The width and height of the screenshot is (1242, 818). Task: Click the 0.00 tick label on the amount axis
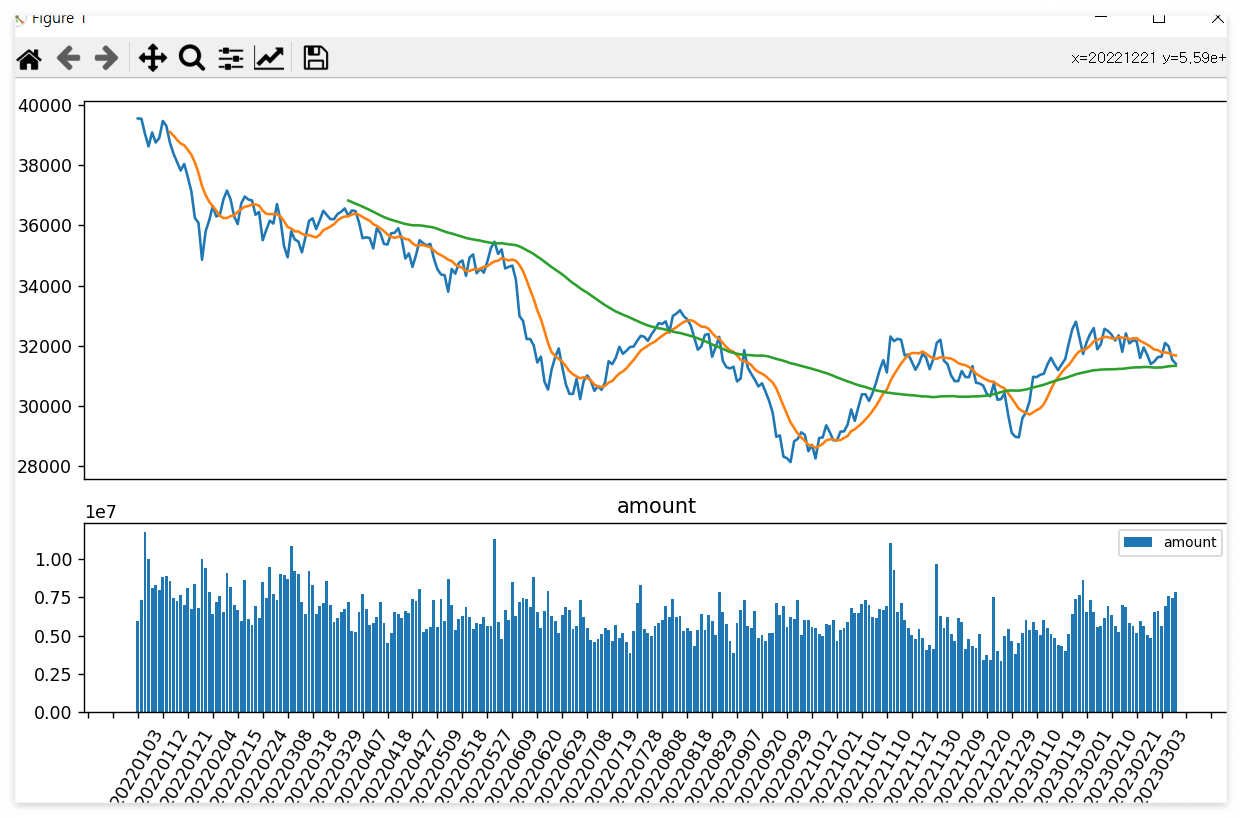[x=54, y=713]
